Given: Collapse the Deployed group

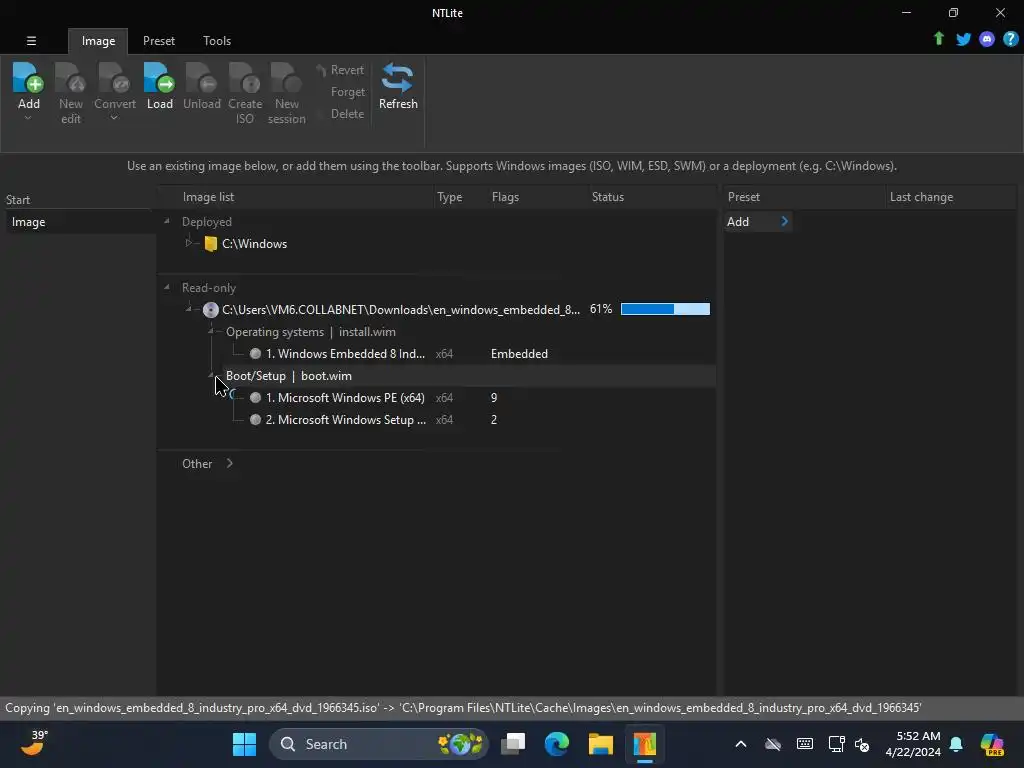Looking at the screenshot, I should tap(167, 221).
